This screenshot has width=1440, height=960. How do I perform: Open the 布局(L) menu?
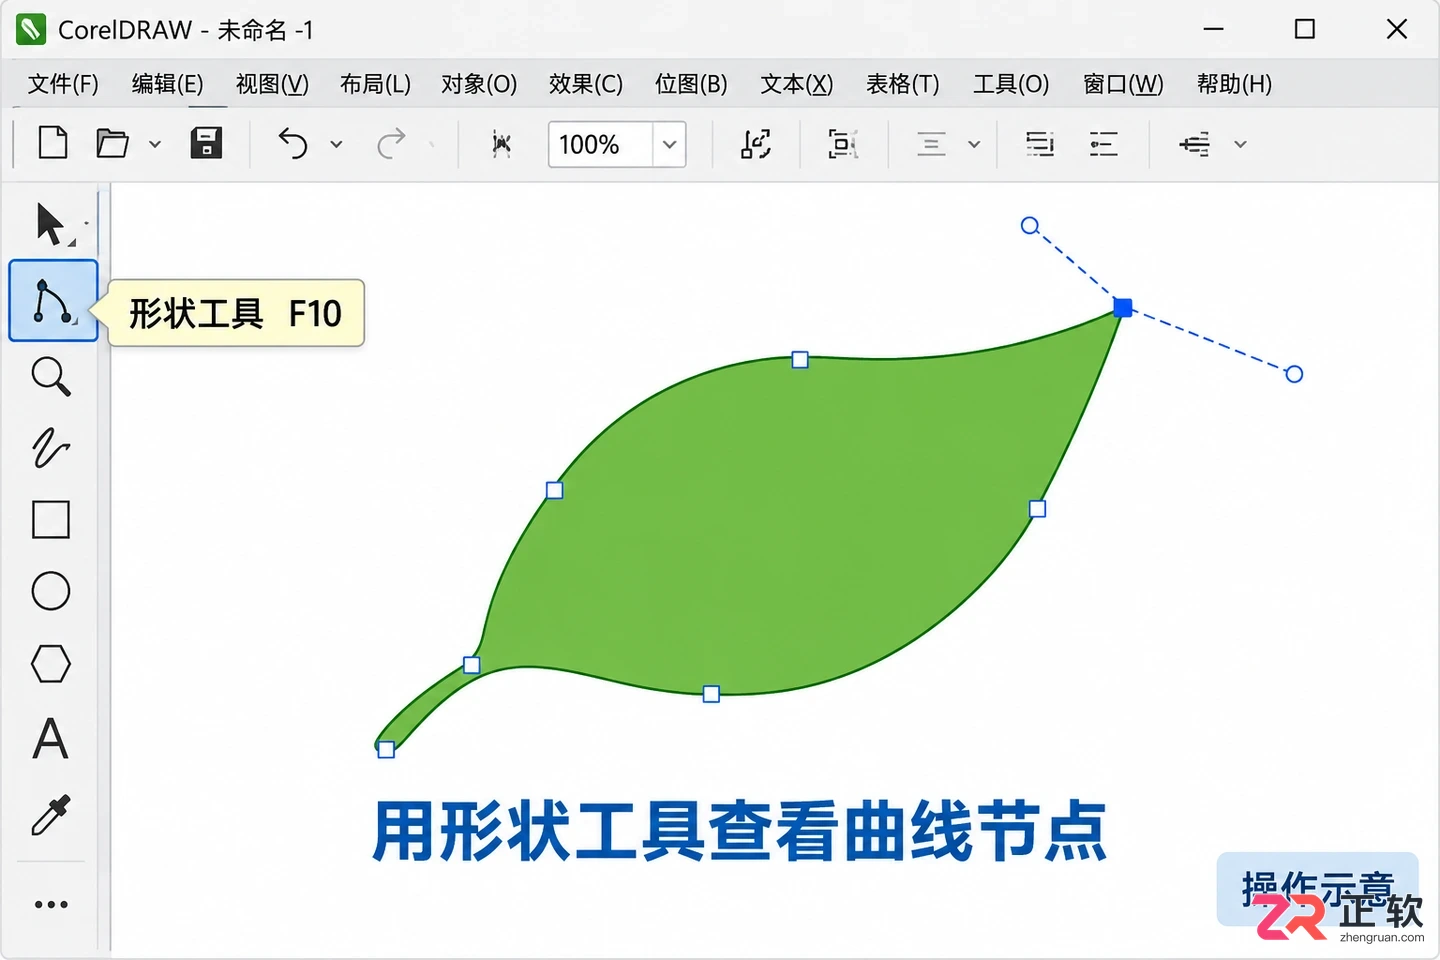coord(375,84)
